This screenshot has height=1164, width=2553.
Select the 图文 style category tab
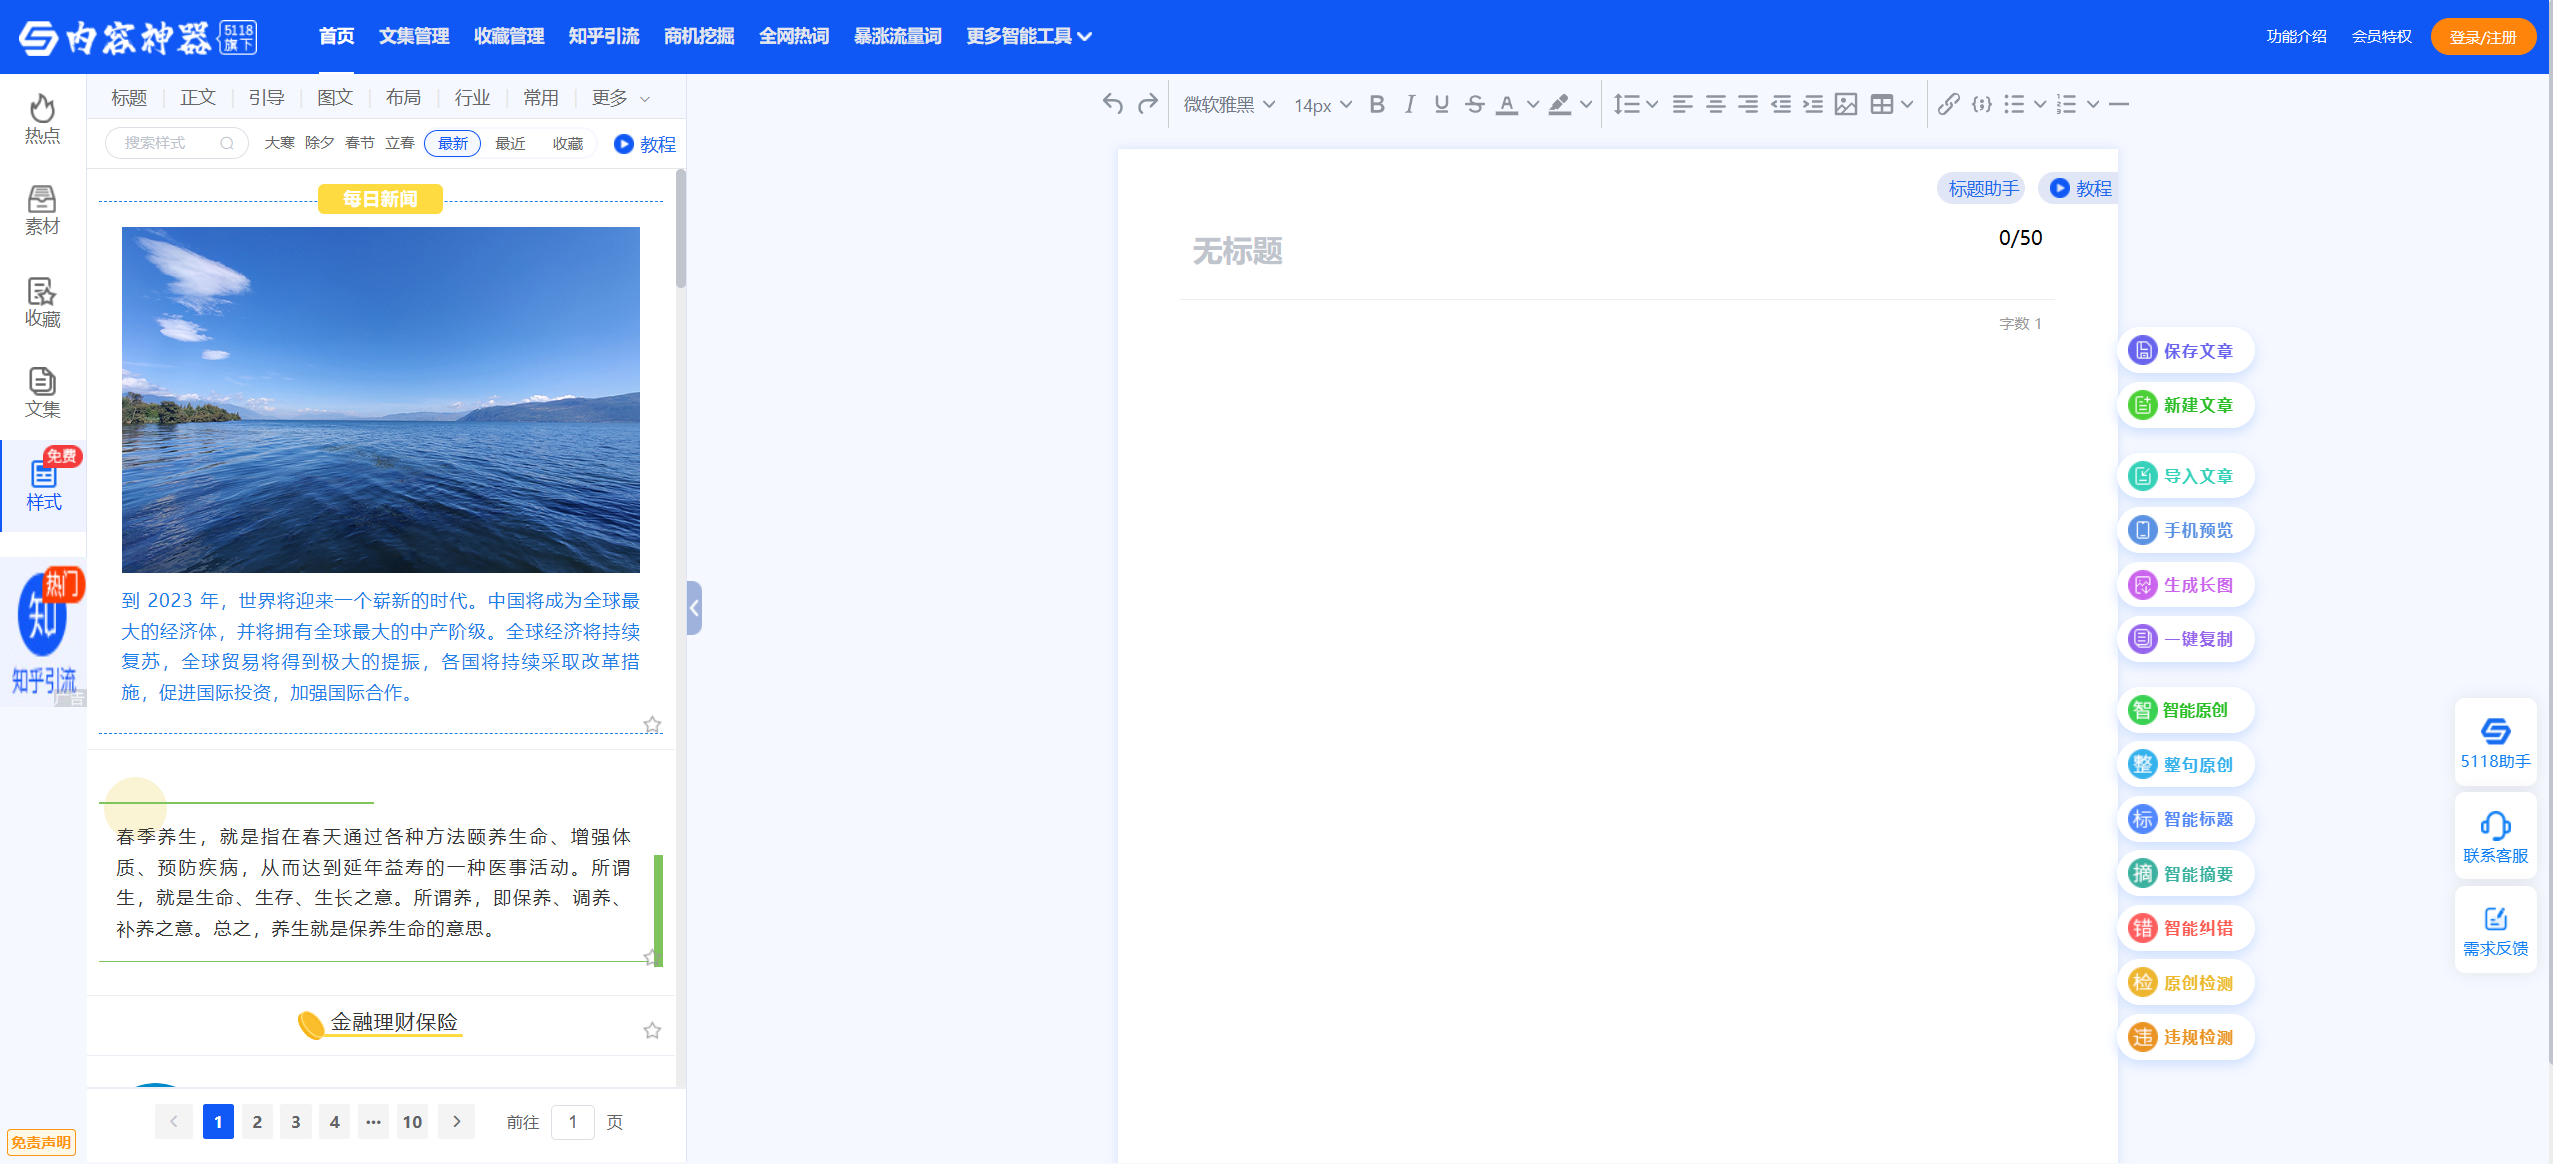335,97
